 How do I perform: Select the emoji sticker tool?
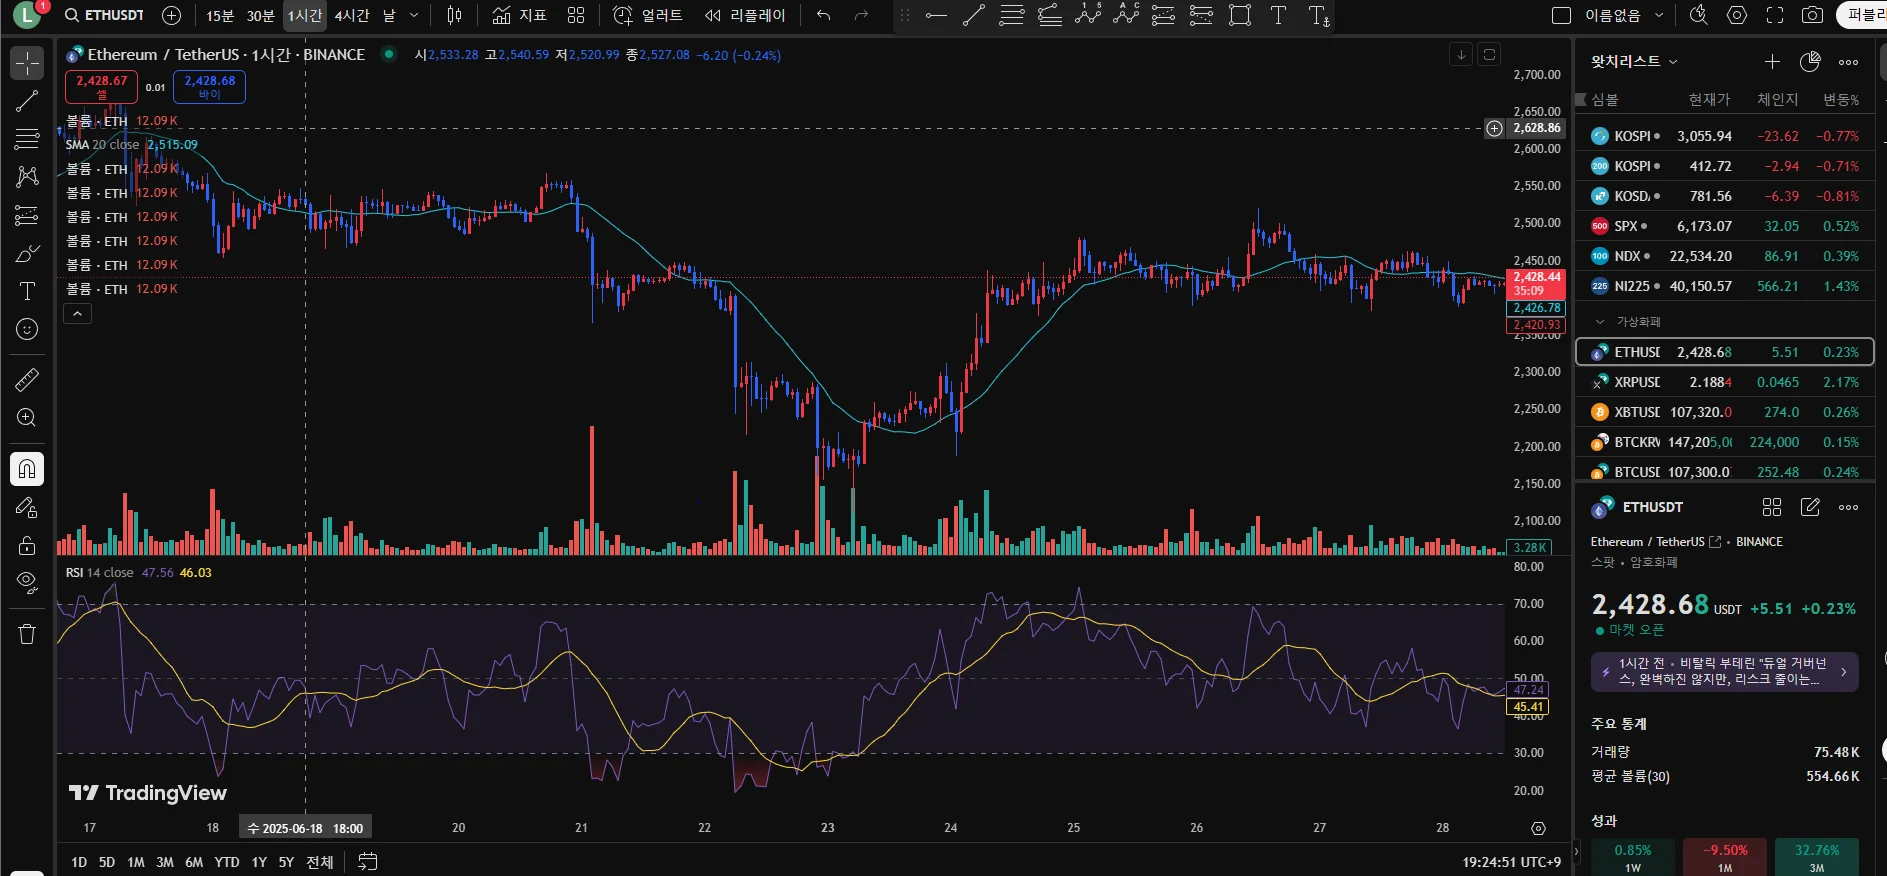(x=27, y=329)
